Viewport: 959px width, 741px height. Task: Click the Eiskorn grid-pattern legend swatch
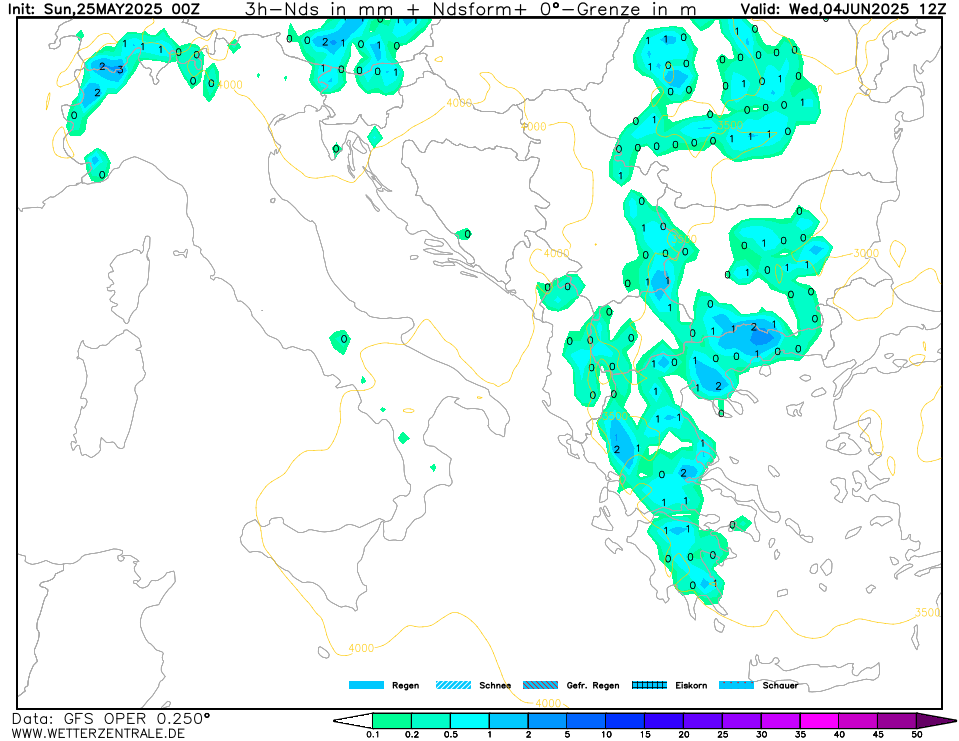point(649,685)
